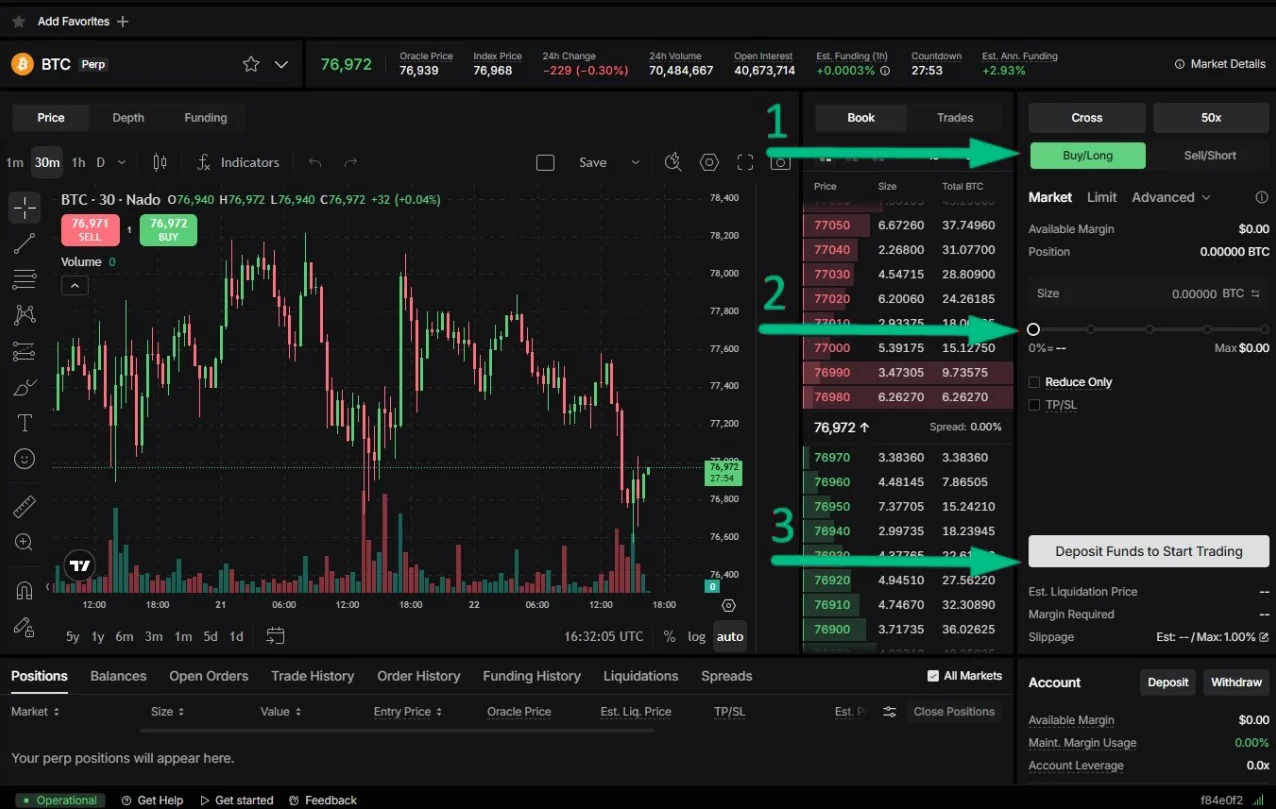Image resolution: width=1276 pixels, height=809 pixels.
Task: Expand the Save layout dropdown arrow
Action: coord(635,162)
